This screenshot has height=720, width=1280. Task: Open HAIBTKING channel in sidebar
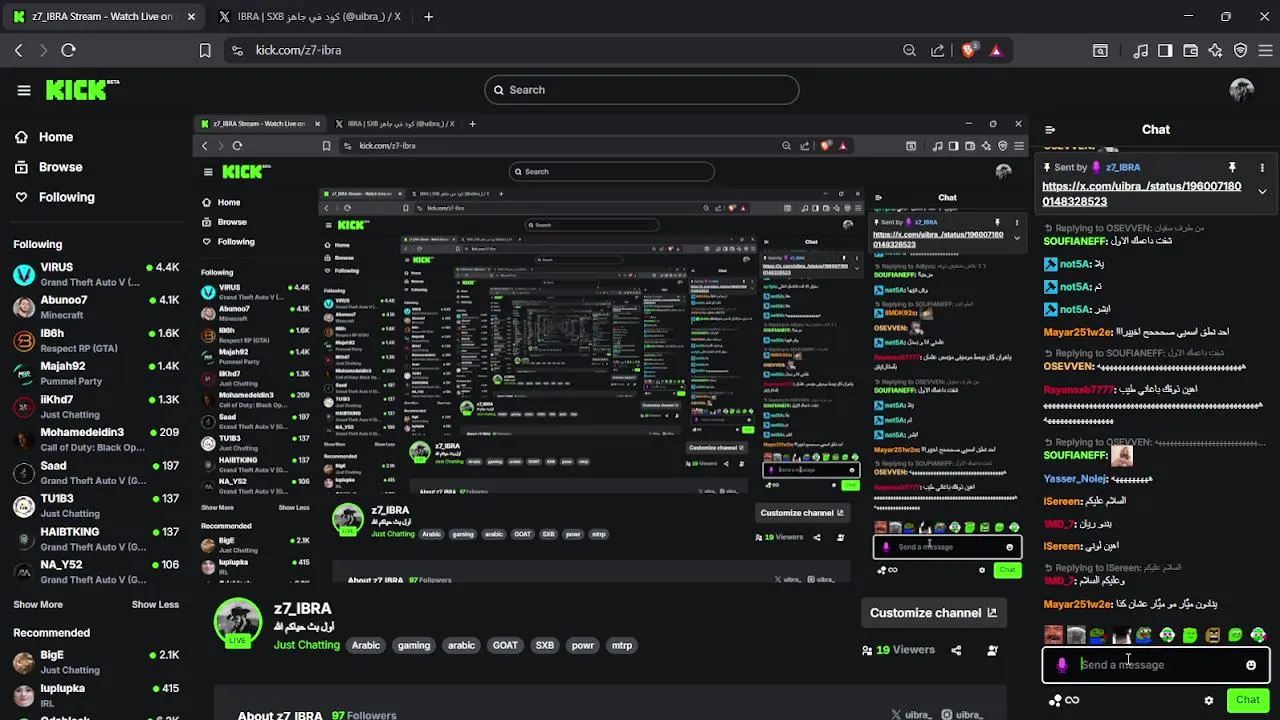click(x=96, y=538)
